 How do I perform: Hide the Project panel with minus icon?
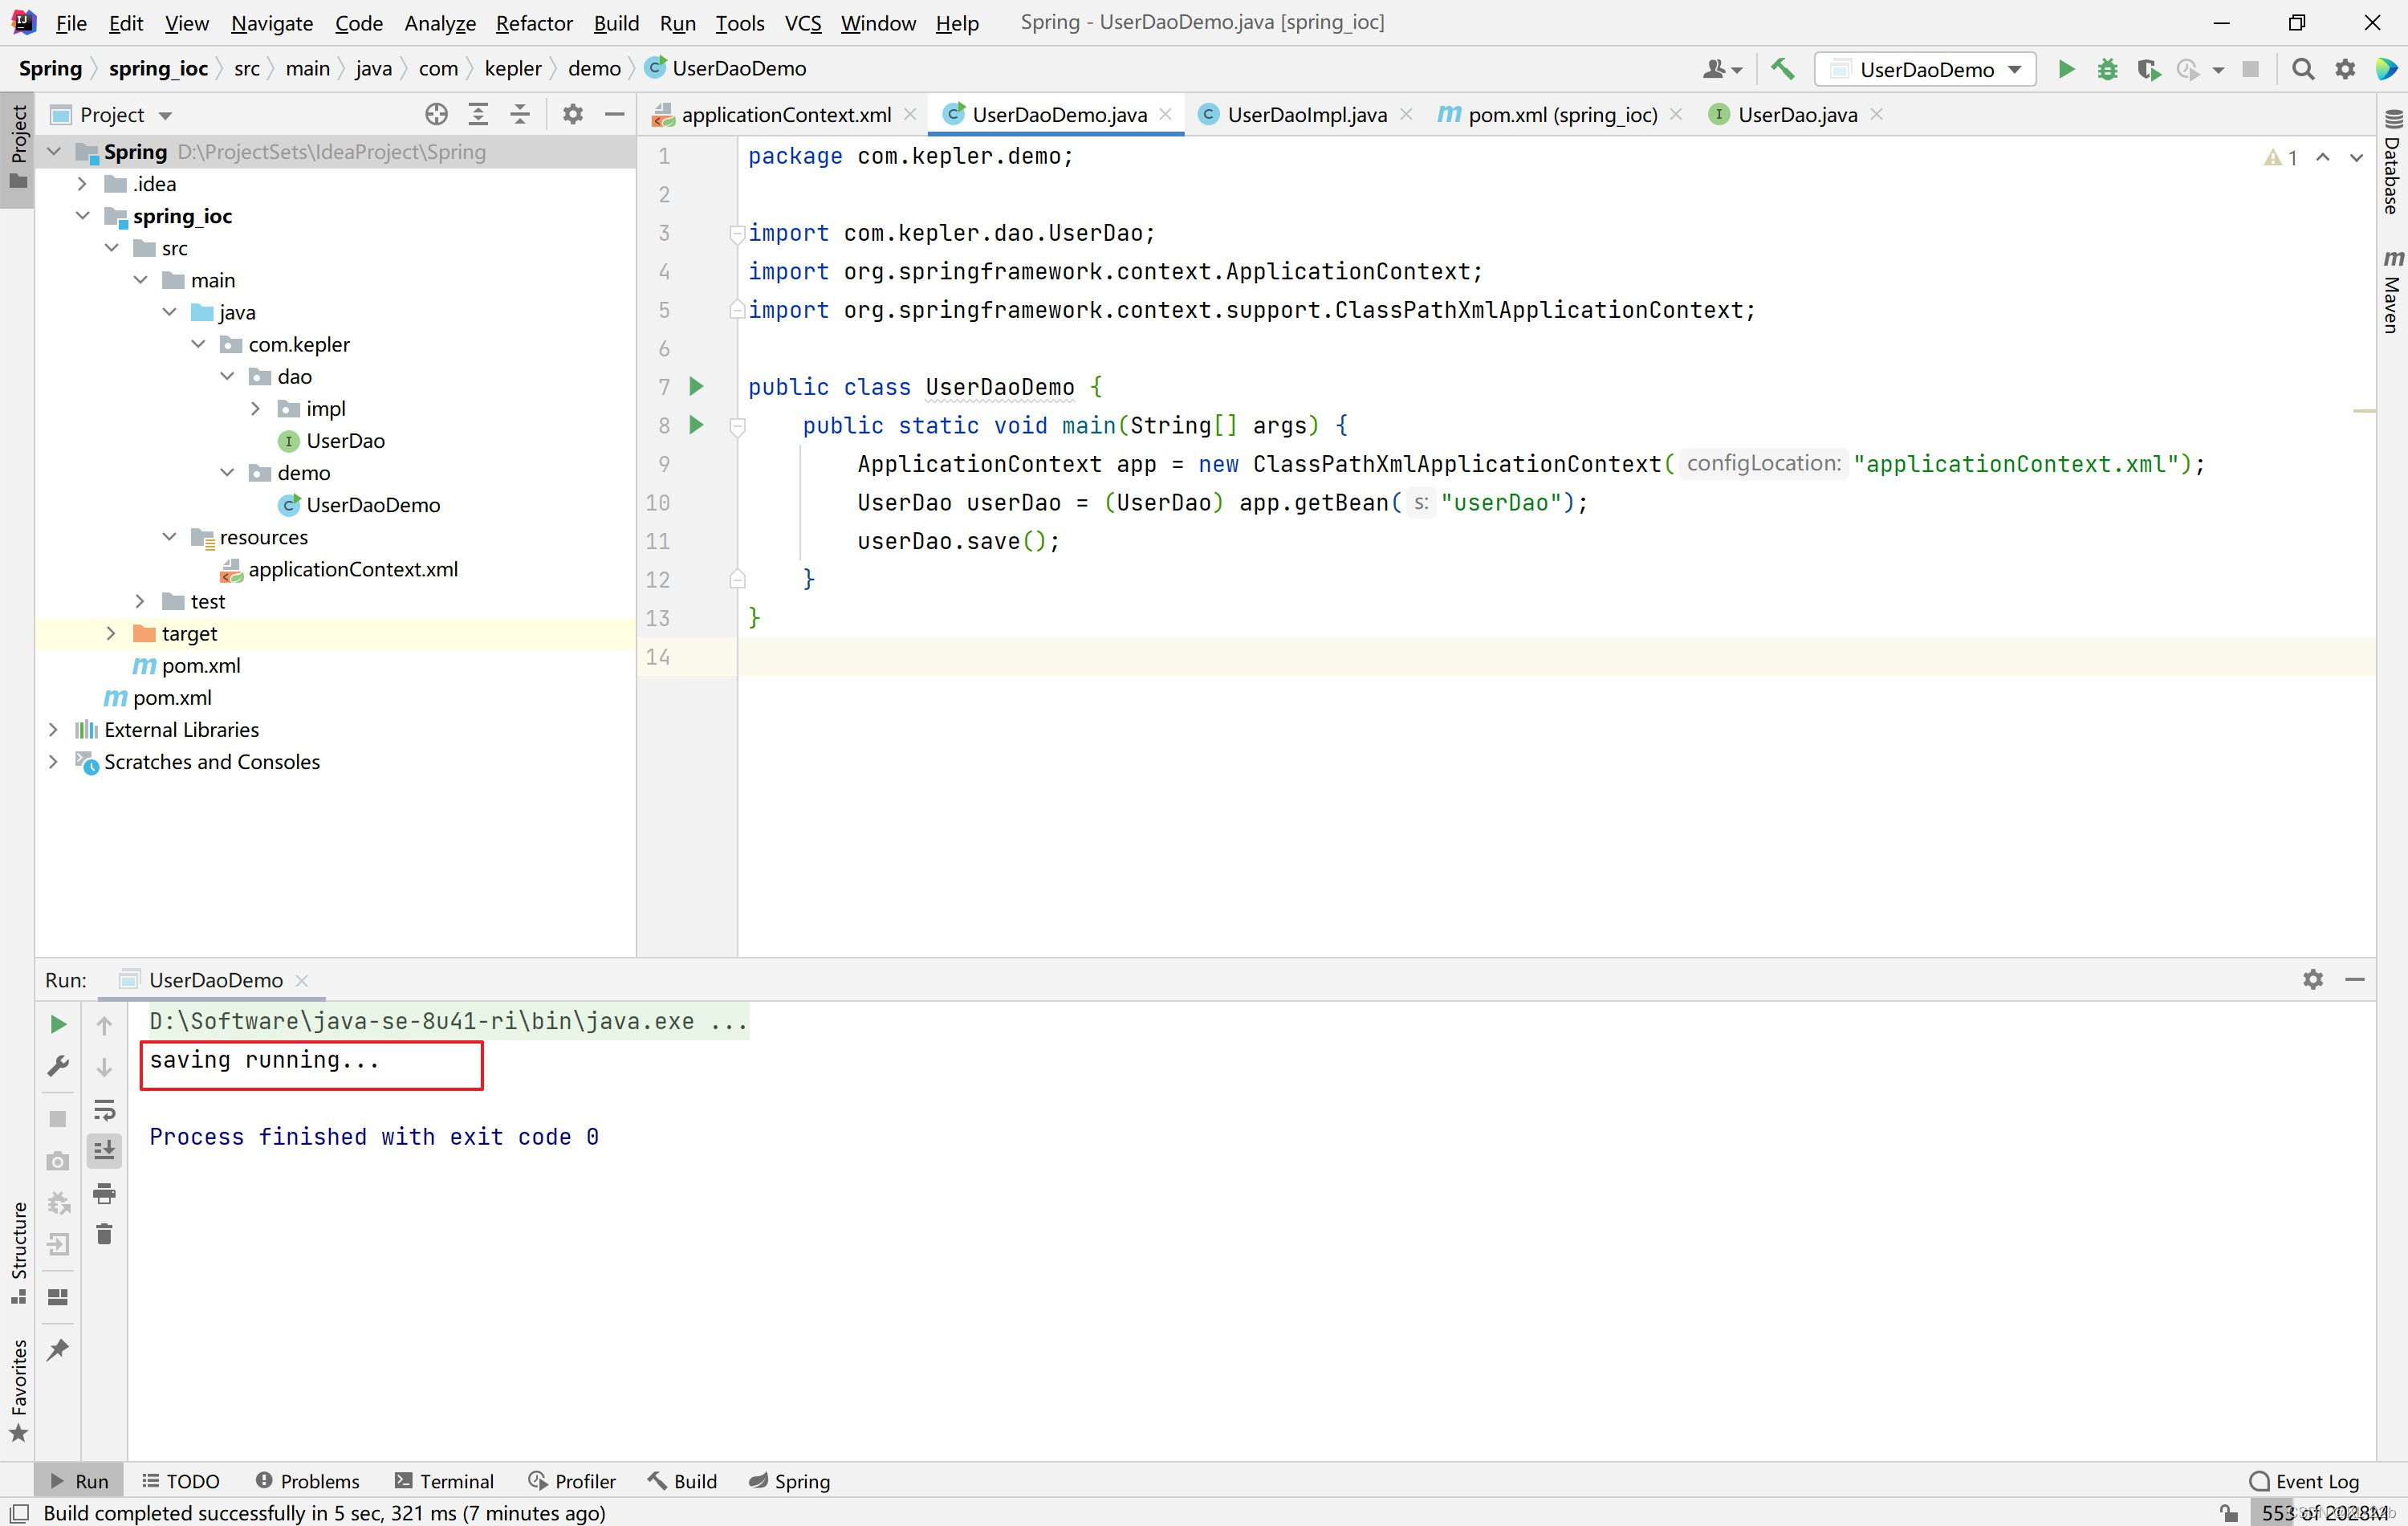615,114
